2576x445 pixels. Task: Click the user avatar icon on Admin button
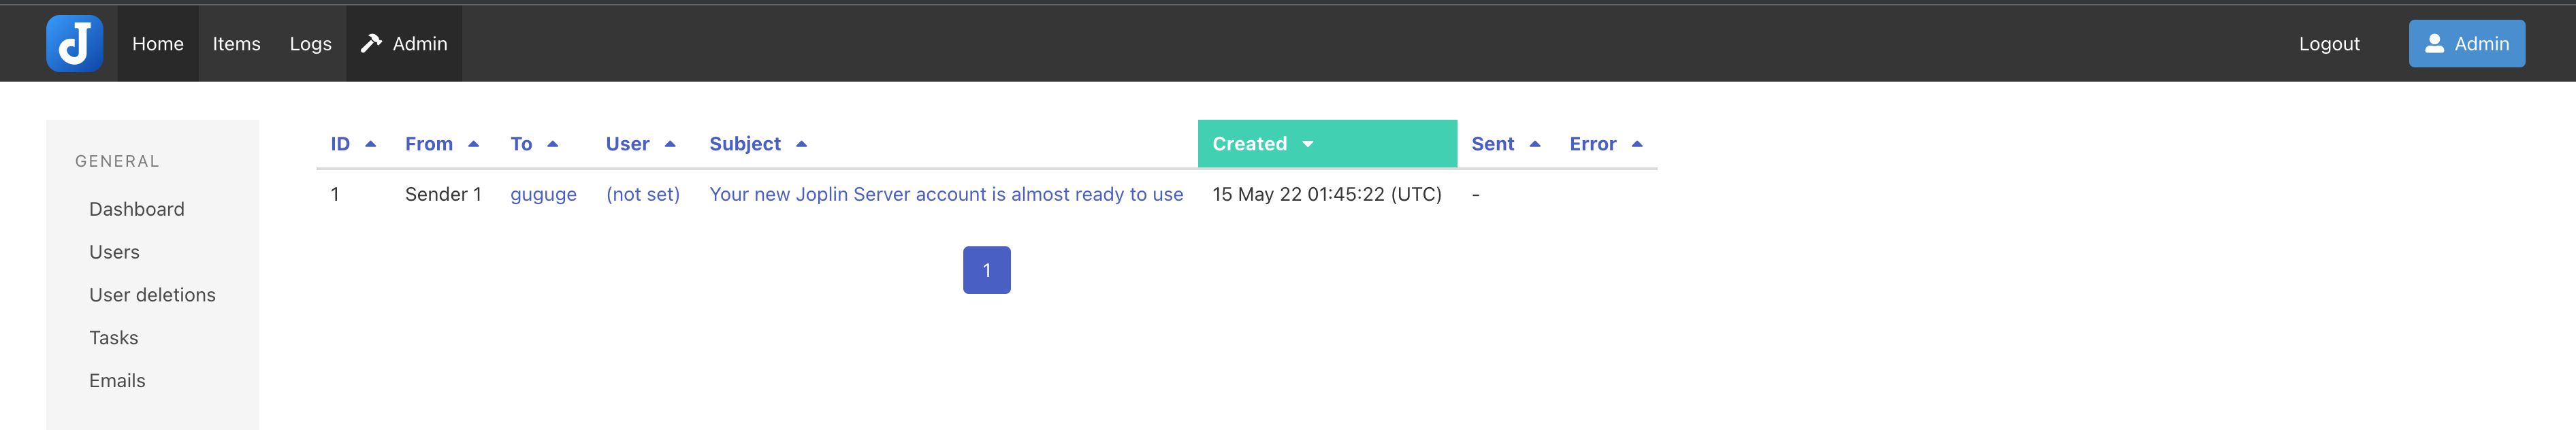pos(2434,44)
